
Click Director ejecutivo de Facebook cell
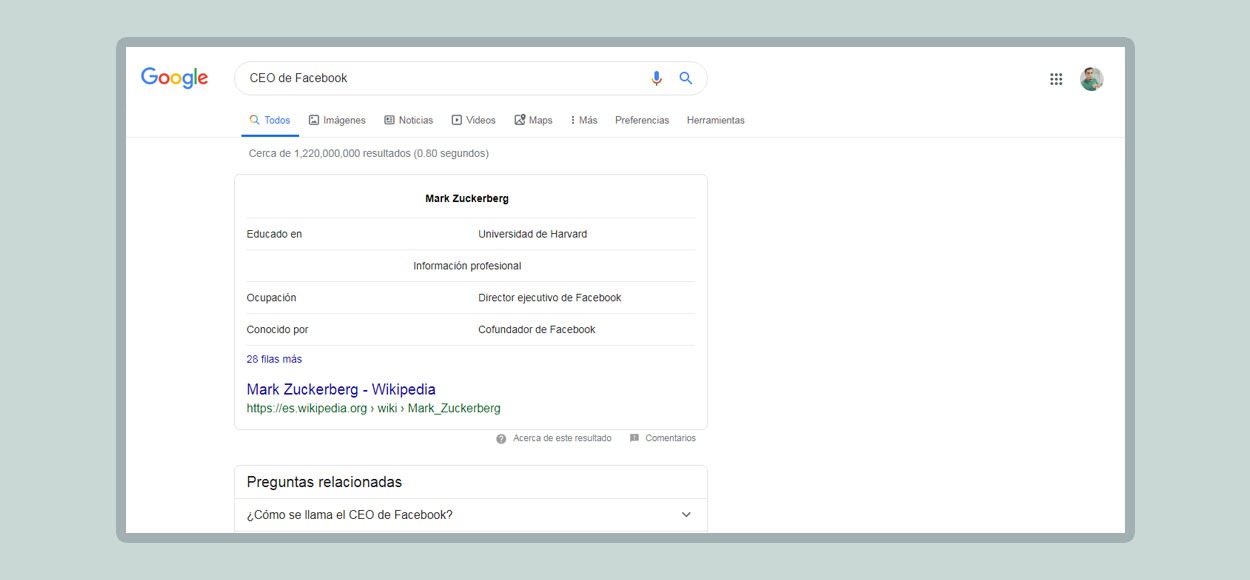click(550, 298)
